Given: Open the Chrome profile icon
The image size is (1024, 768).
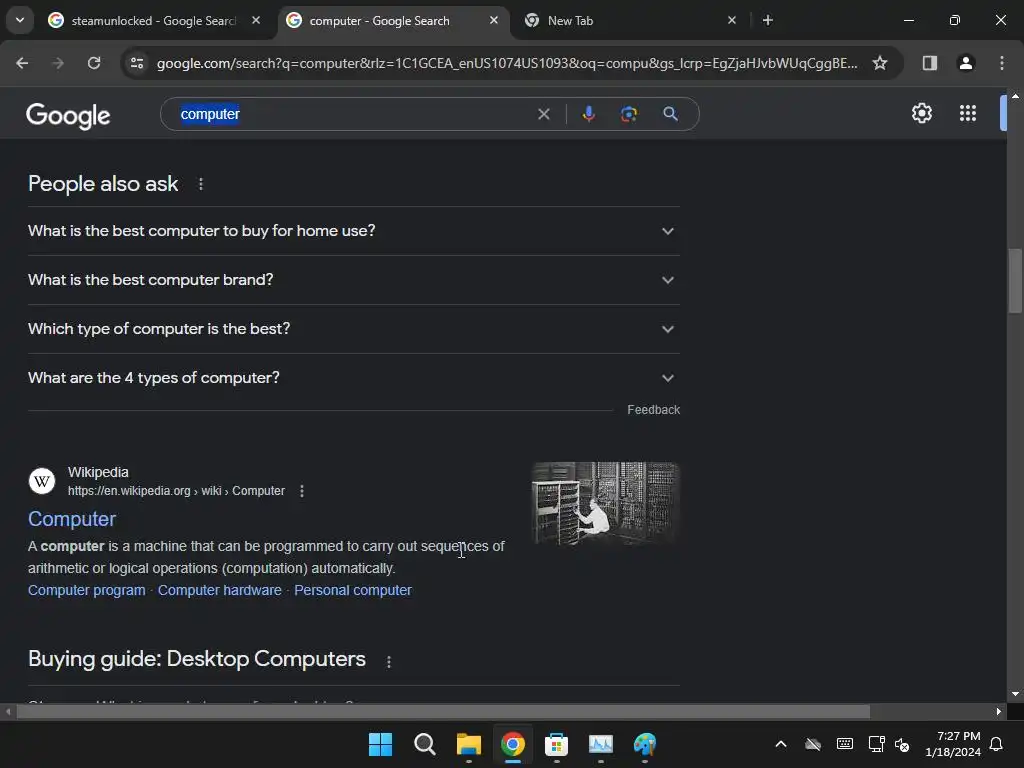Looking at the screenshot, I should click(x=966, y=63).
